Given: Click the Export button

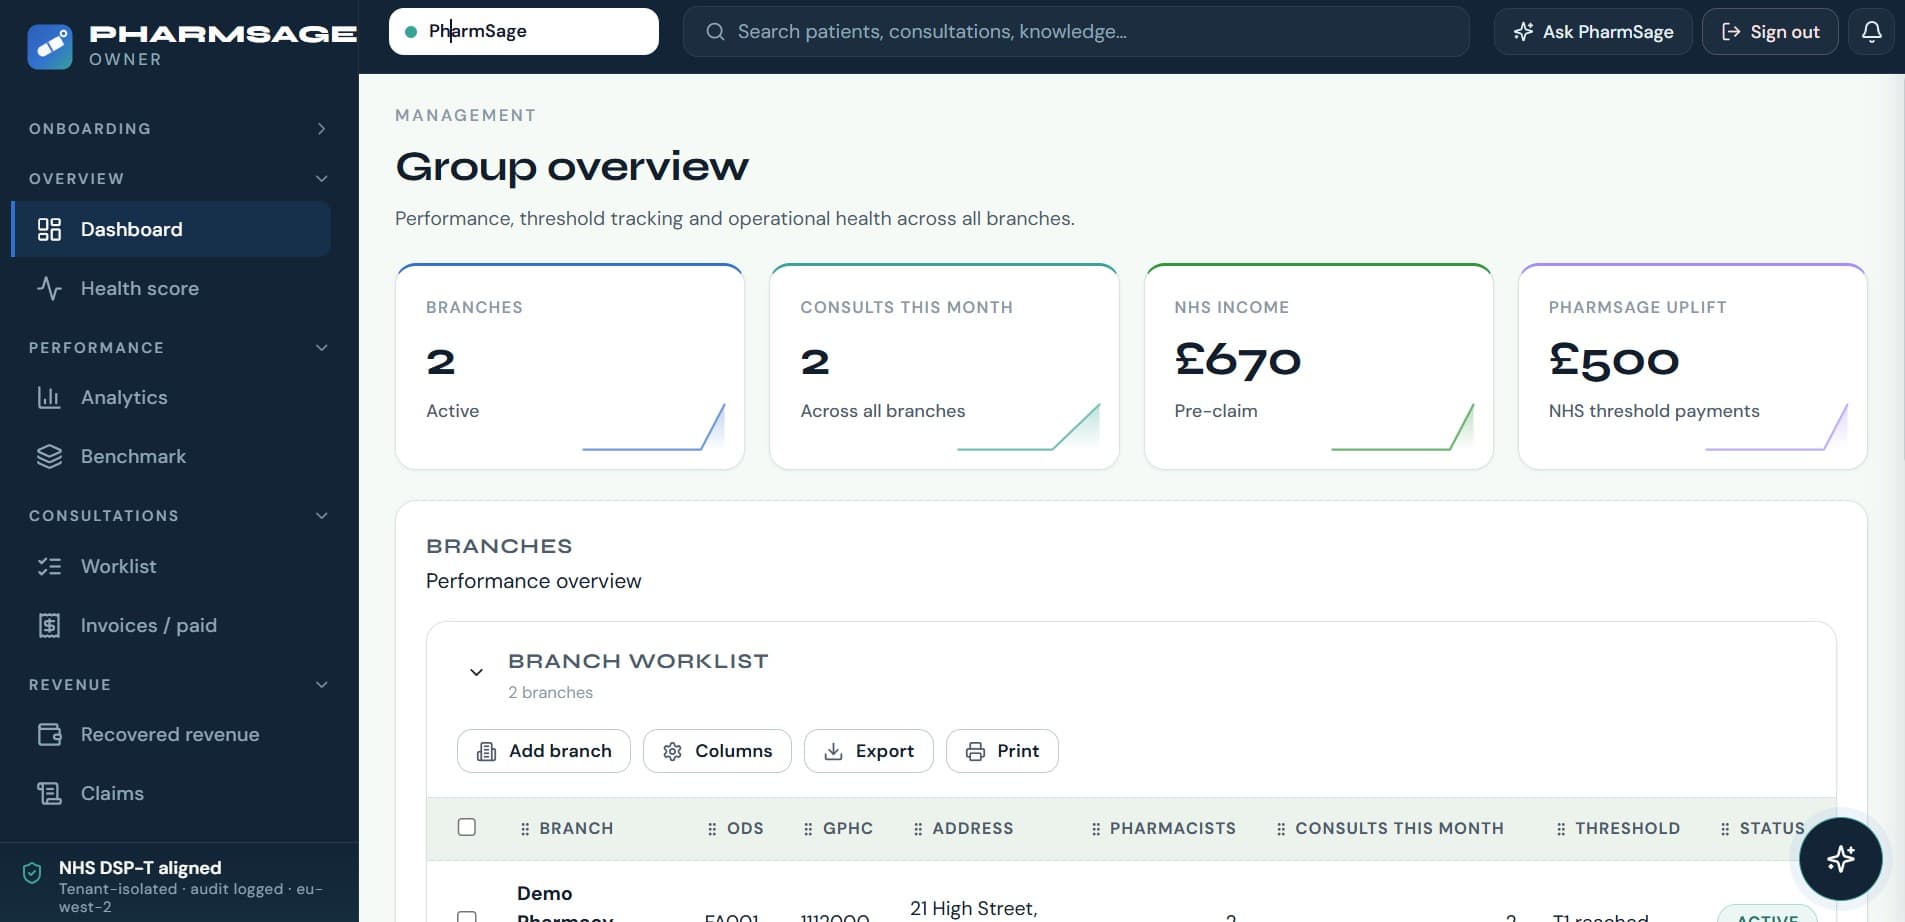Looking at the screenshot, I should pyautogui.click(x=869, y=751).
